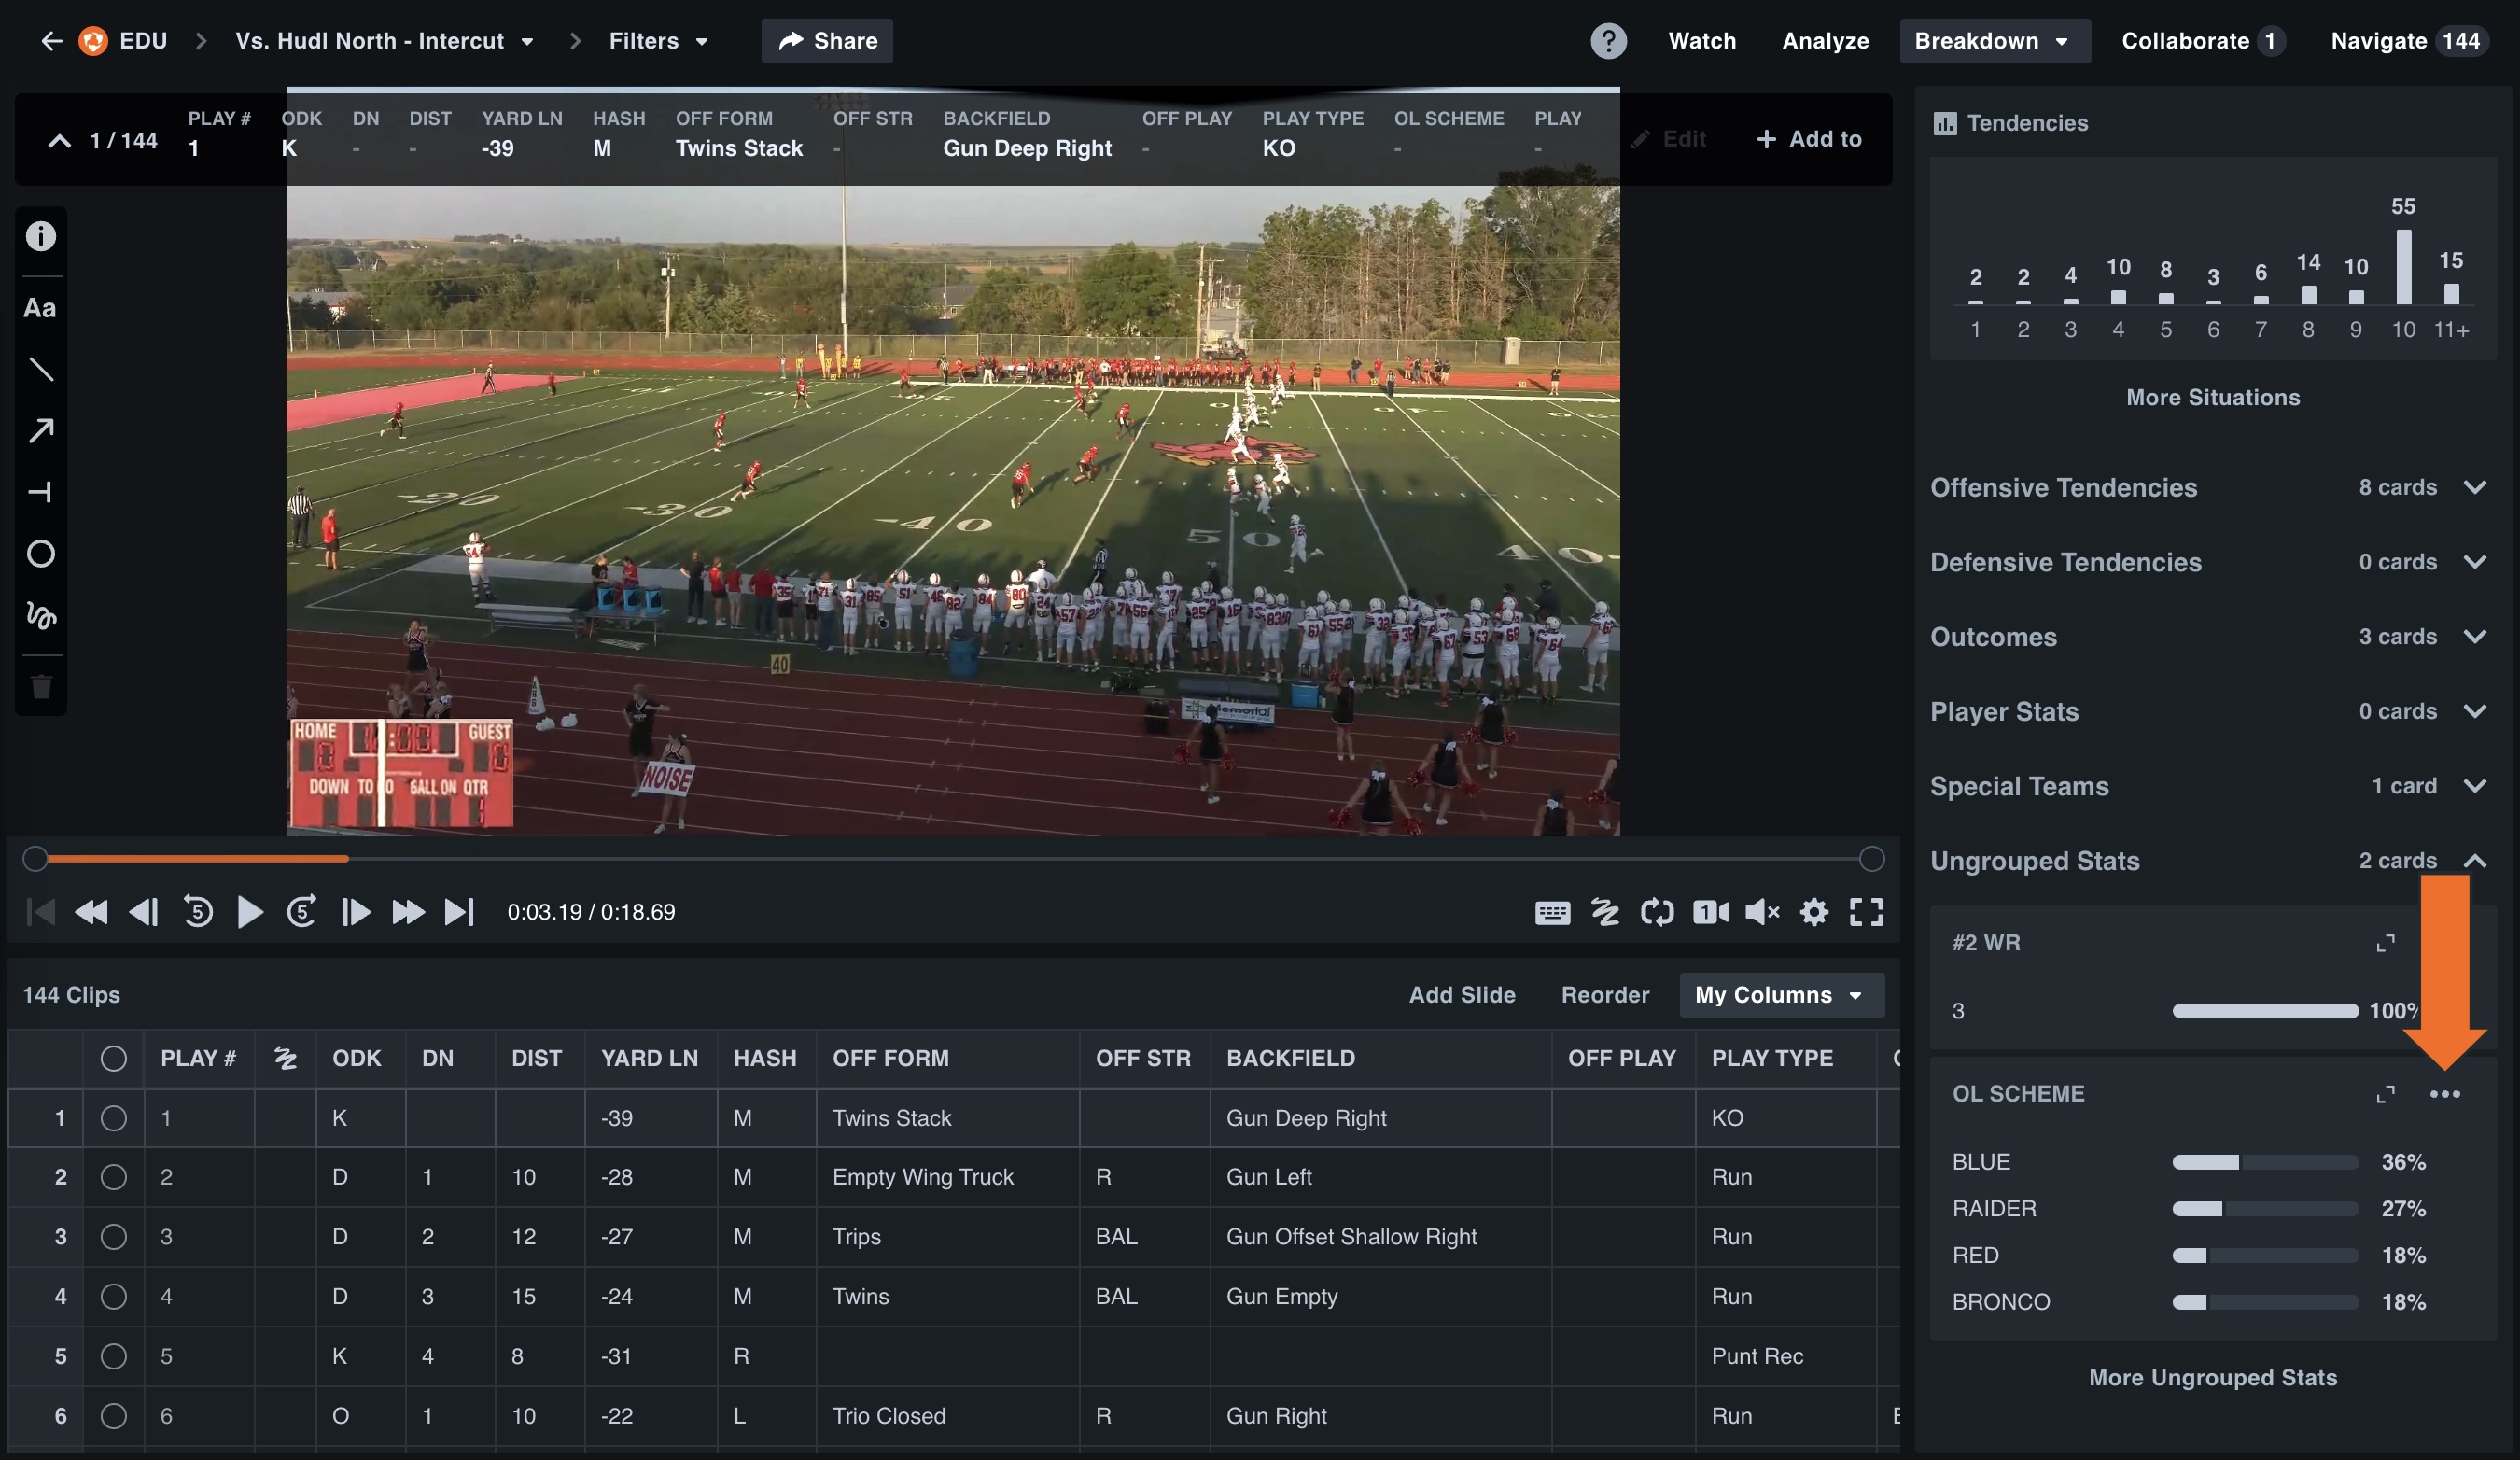The width and height of the screenshot is (2520, 1460).
Task: Select the circle drawing tool
Action: click(x=40, y=553)
